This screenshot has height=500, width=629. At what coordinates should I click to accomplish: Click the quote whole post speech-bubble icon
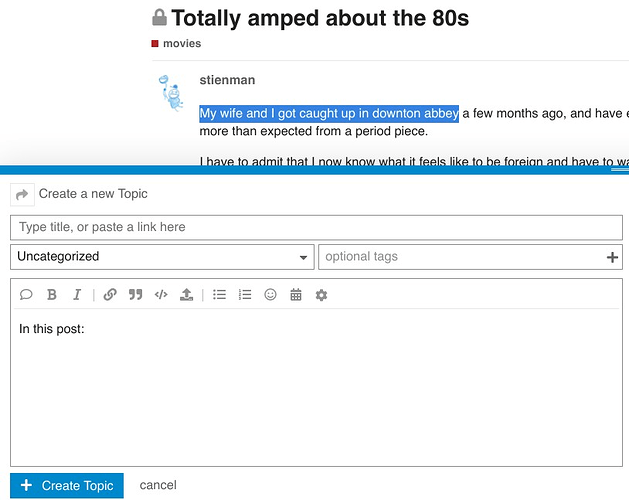pos(26,295)
